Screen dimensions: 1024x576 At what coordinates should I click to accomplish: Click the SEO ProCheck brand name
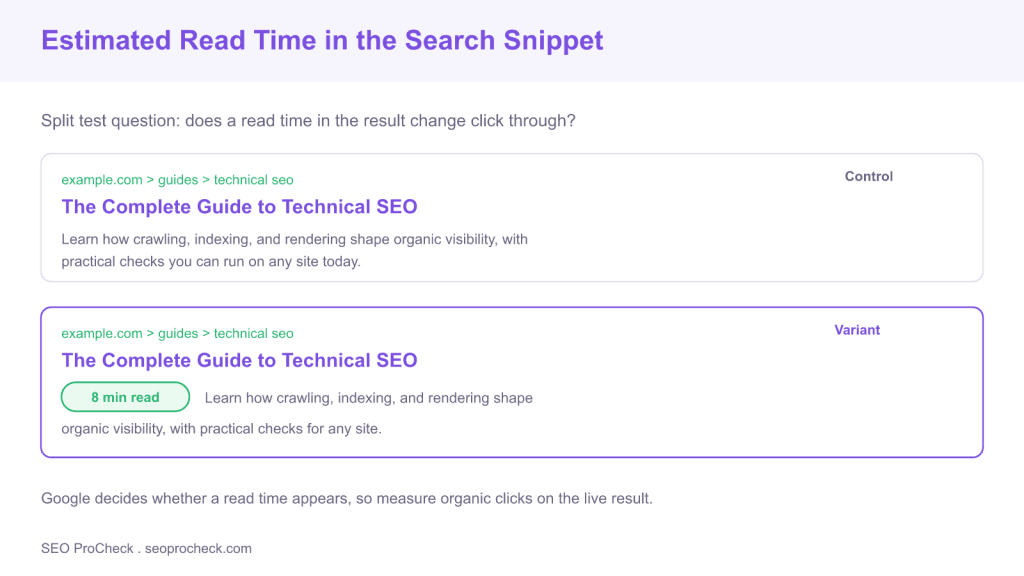point(87,549)
